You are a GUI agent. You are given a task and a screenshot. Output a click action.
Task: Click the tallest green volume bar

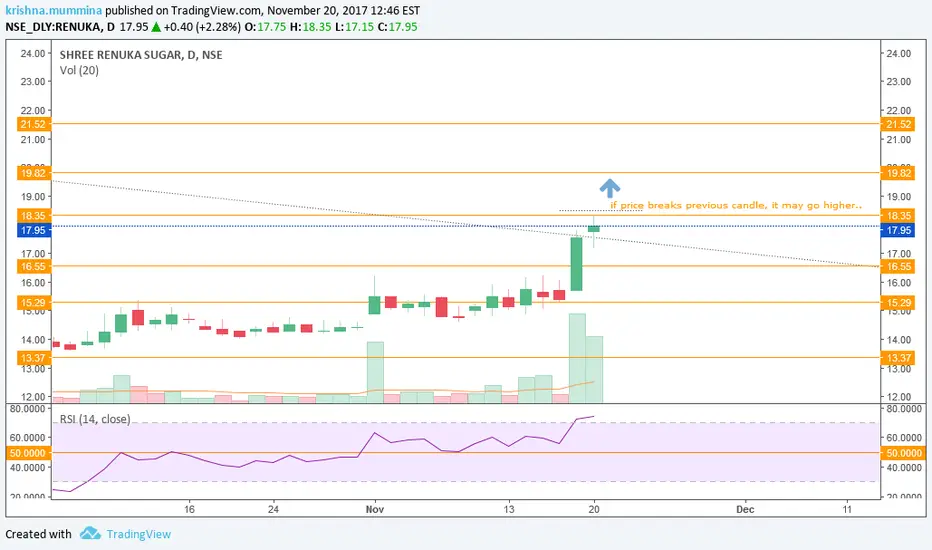pos(577,358)
